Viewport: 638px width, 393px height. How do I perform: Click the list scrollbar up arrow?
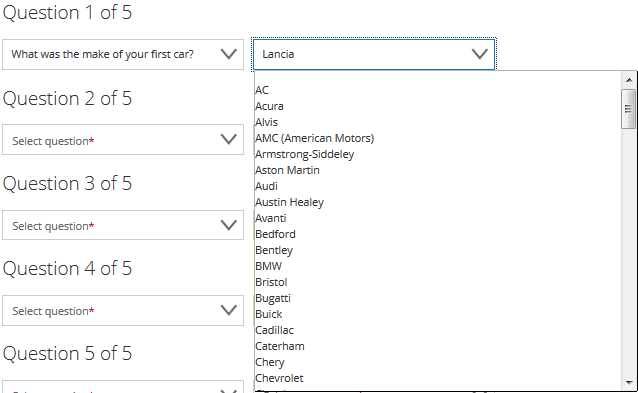point(629,80)
